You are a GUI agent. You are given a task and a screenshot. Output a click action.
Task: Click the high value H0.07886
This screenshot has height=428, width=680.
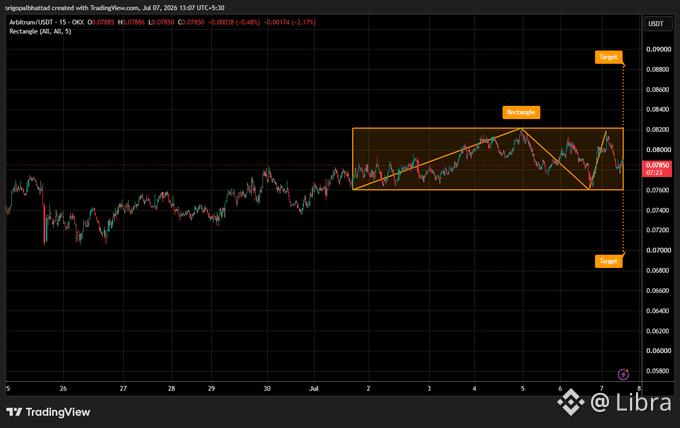[131, 22]
